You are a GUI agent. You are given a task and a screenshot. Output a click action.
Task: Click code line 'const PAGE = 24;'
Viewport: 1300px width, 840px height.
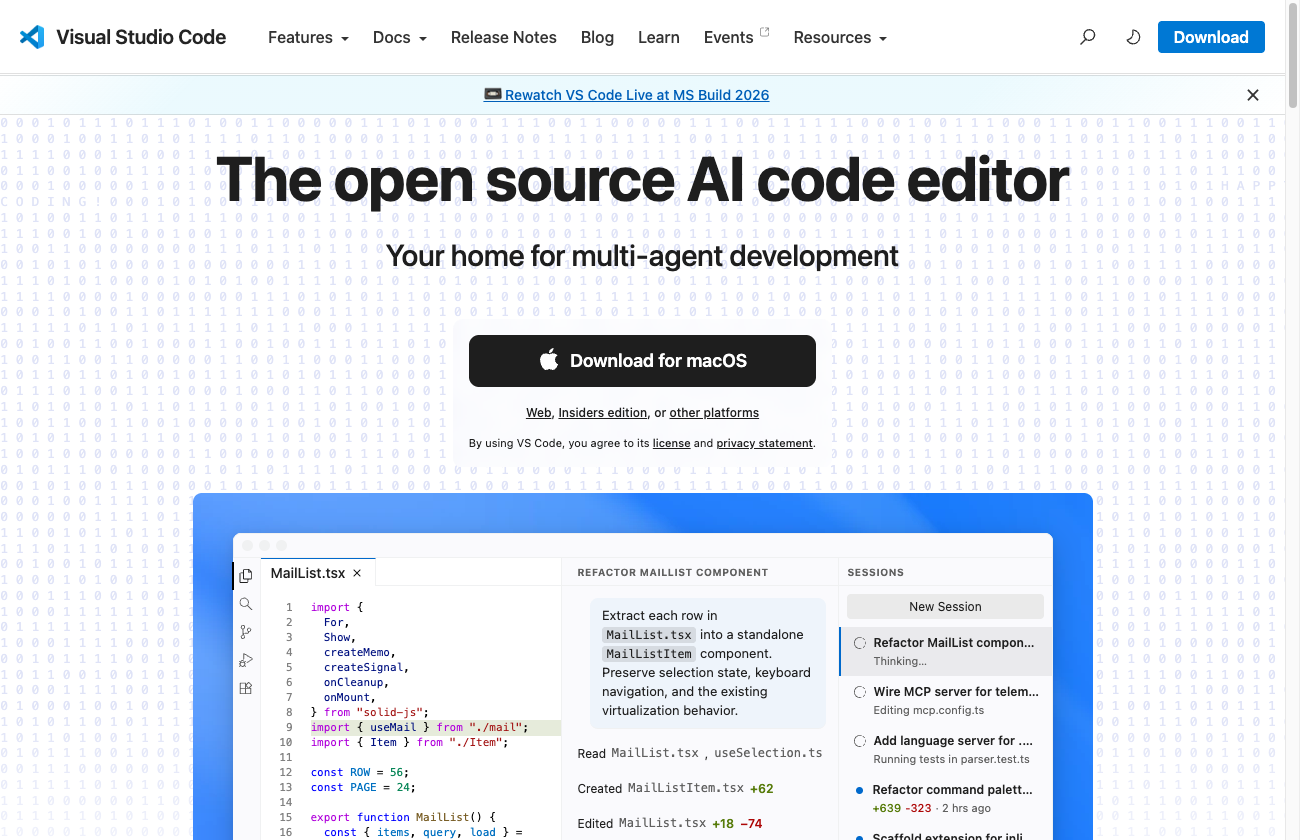pyautogui.click(x=364, y=787)
